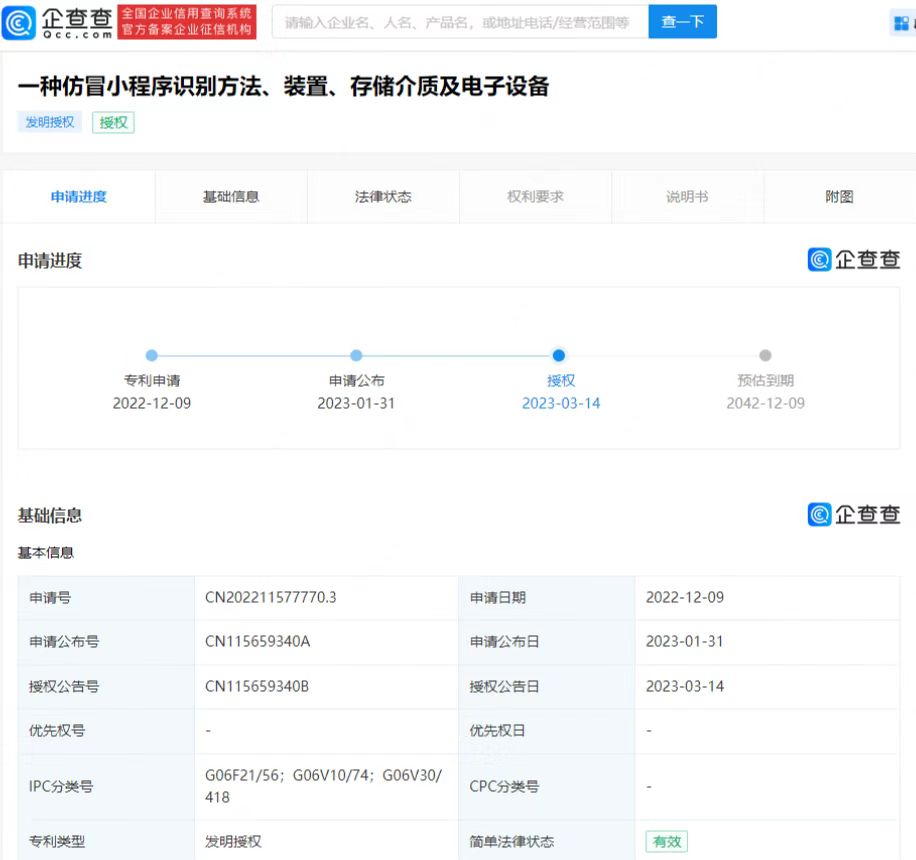Click the 授权公告日 value 2023-03-14
This screenshot has width=916, height=860.
point(685,686)
